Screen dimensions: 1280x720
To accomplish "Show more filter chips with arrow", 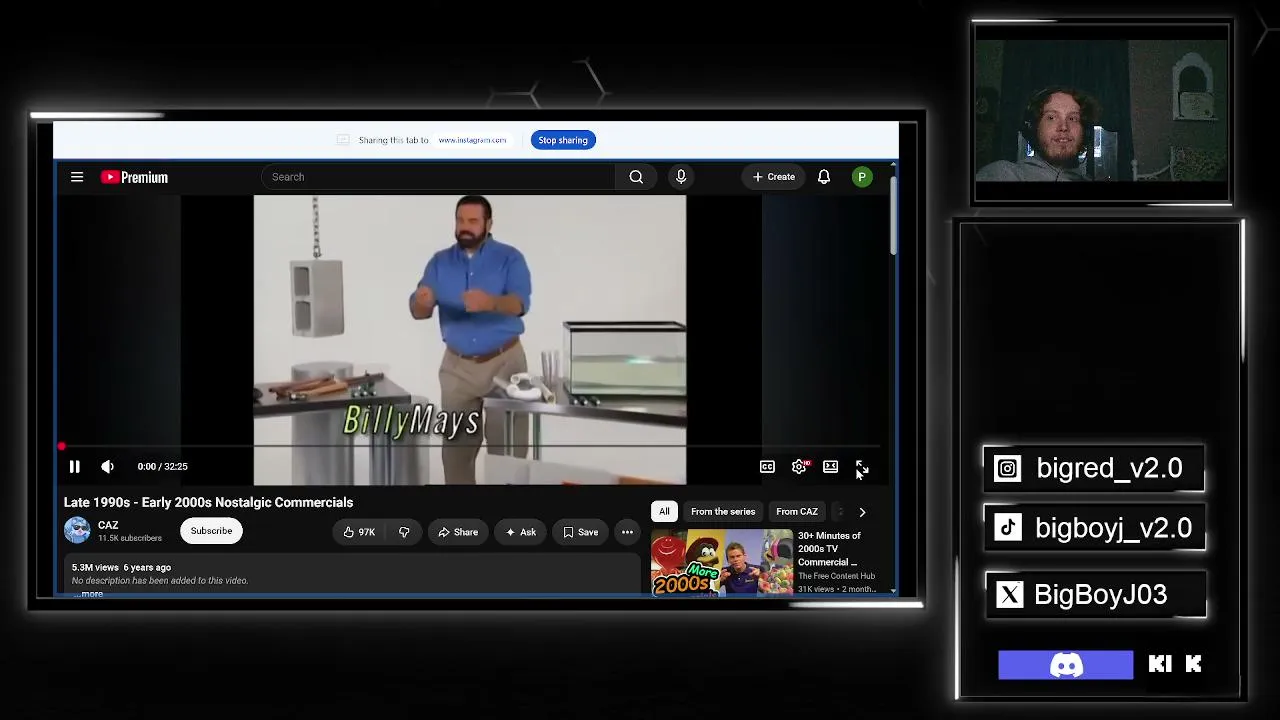I will [862, 512].
